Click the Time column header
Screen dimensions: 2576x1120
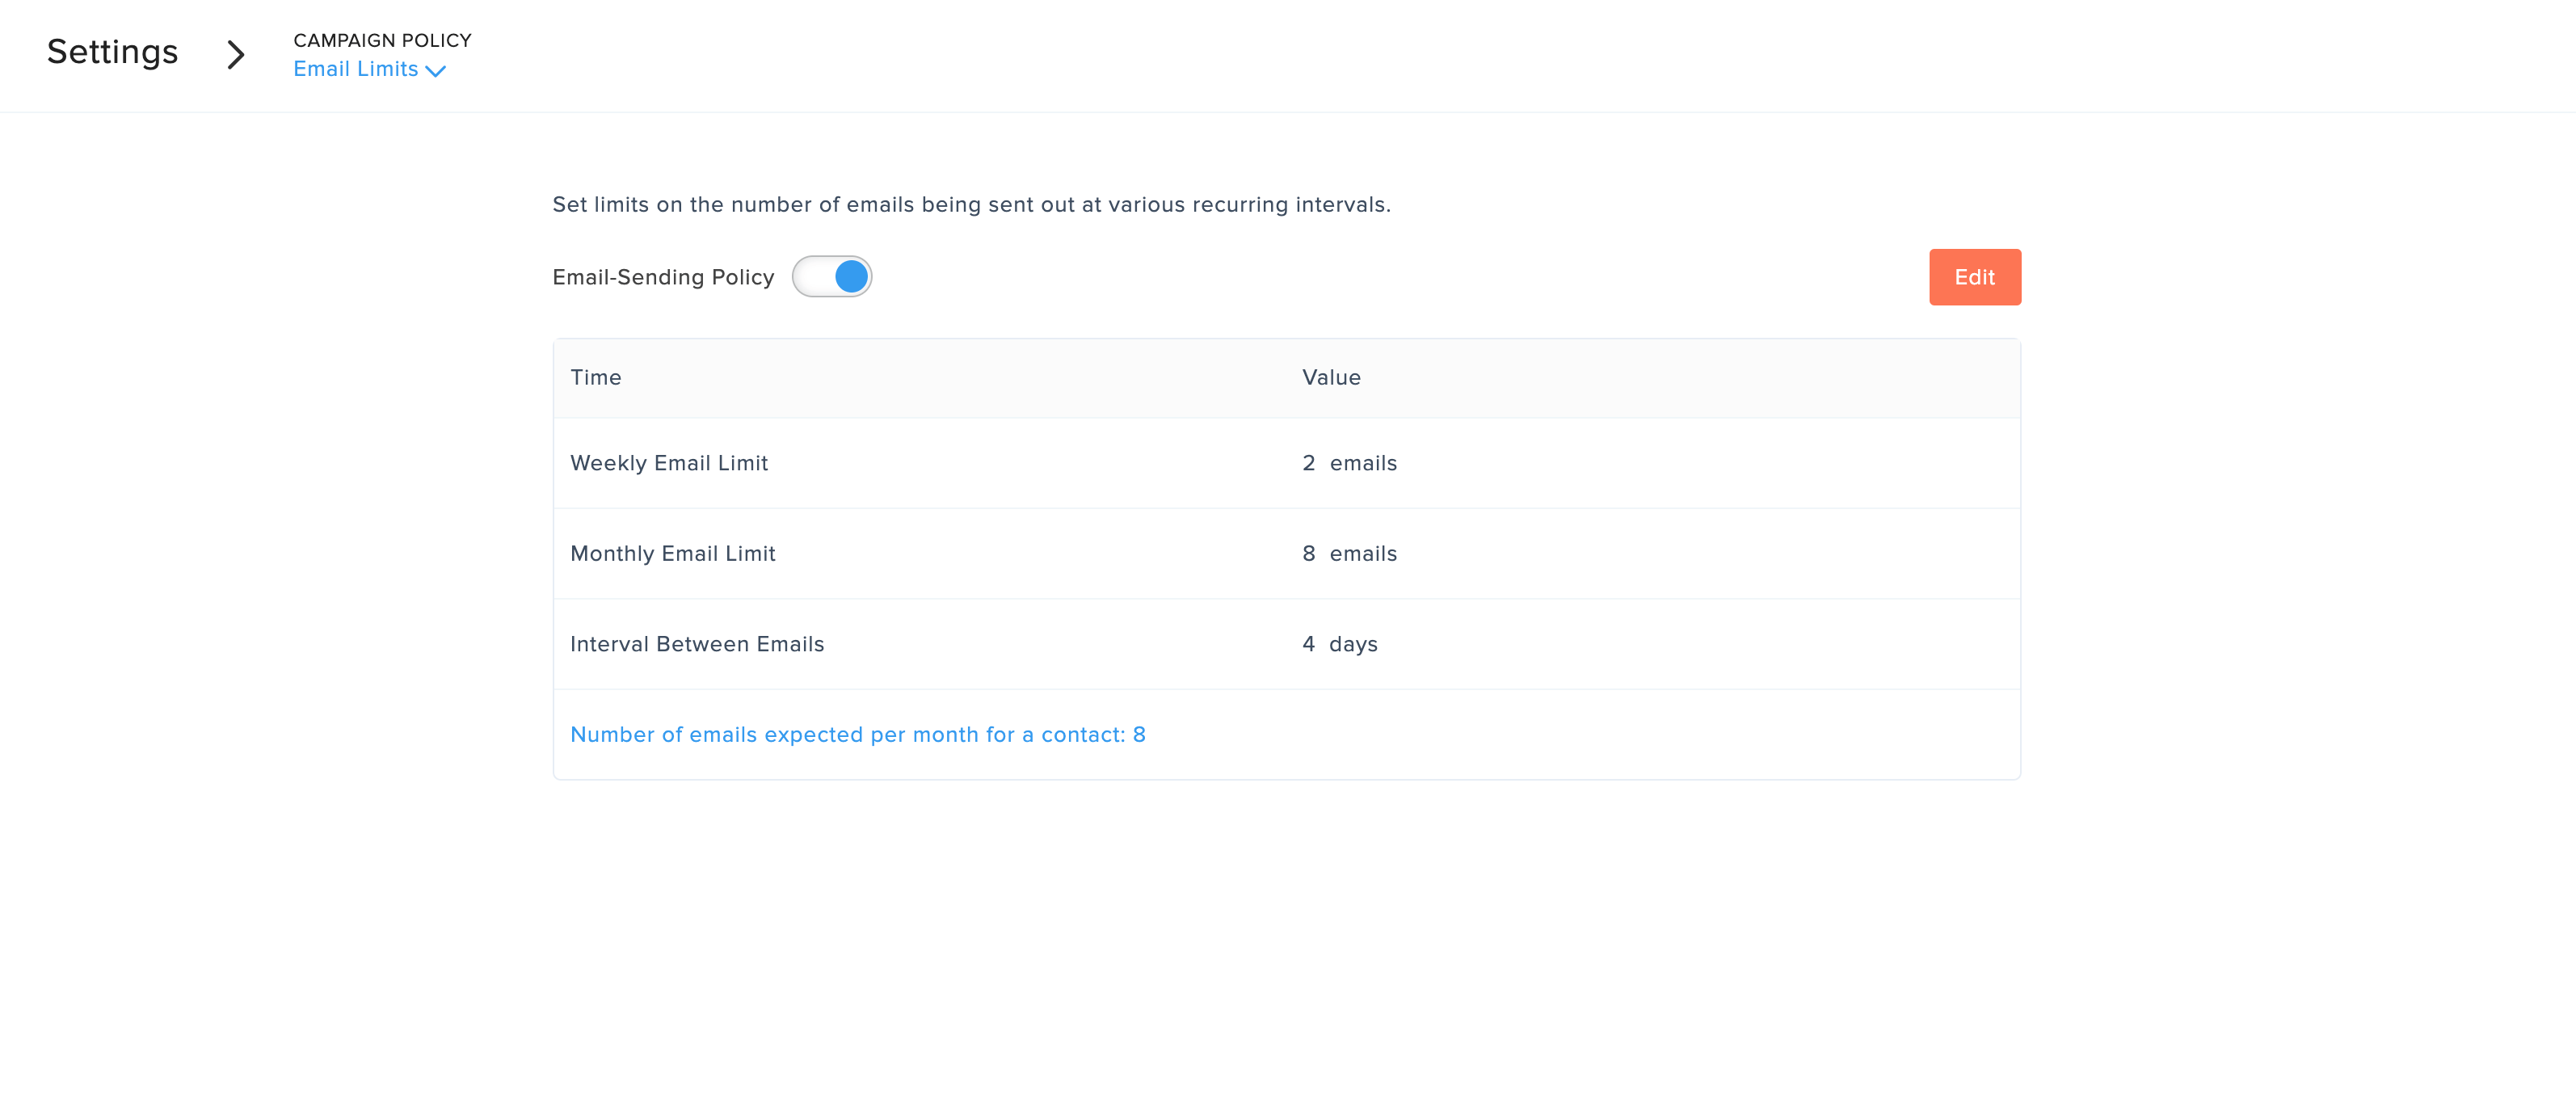coord(596,377)
